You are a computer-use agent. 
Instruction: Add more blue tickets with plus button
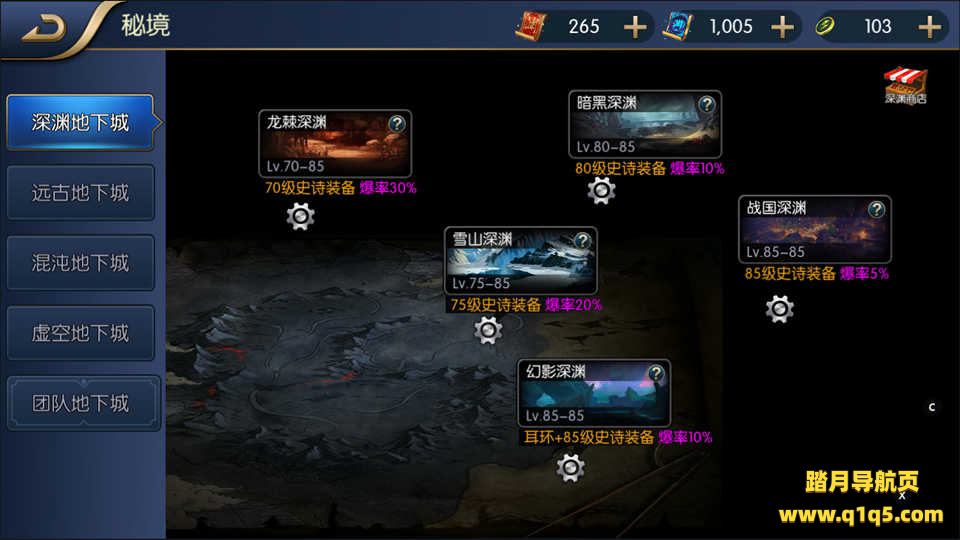tap(782, 27)
